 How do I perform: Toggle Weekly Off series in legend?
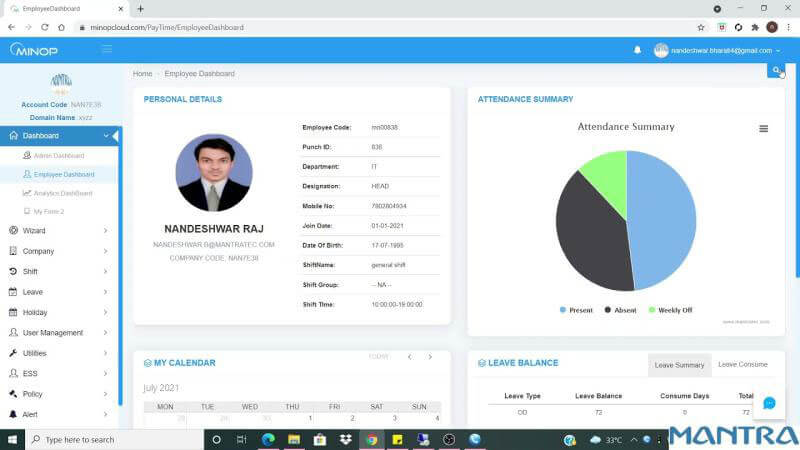tap(669, 310)
